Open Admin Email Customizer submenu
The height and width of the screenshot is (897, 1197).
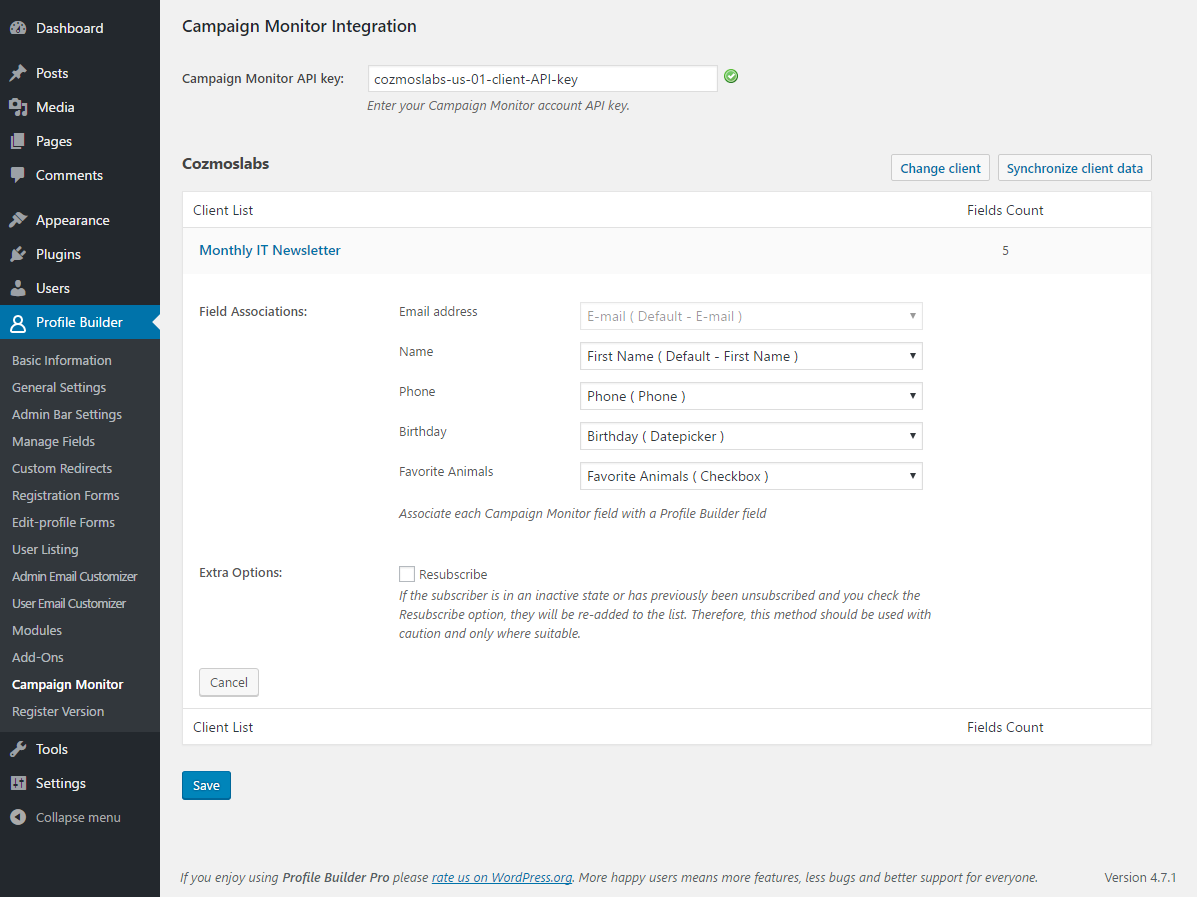[x=75, y=576]
